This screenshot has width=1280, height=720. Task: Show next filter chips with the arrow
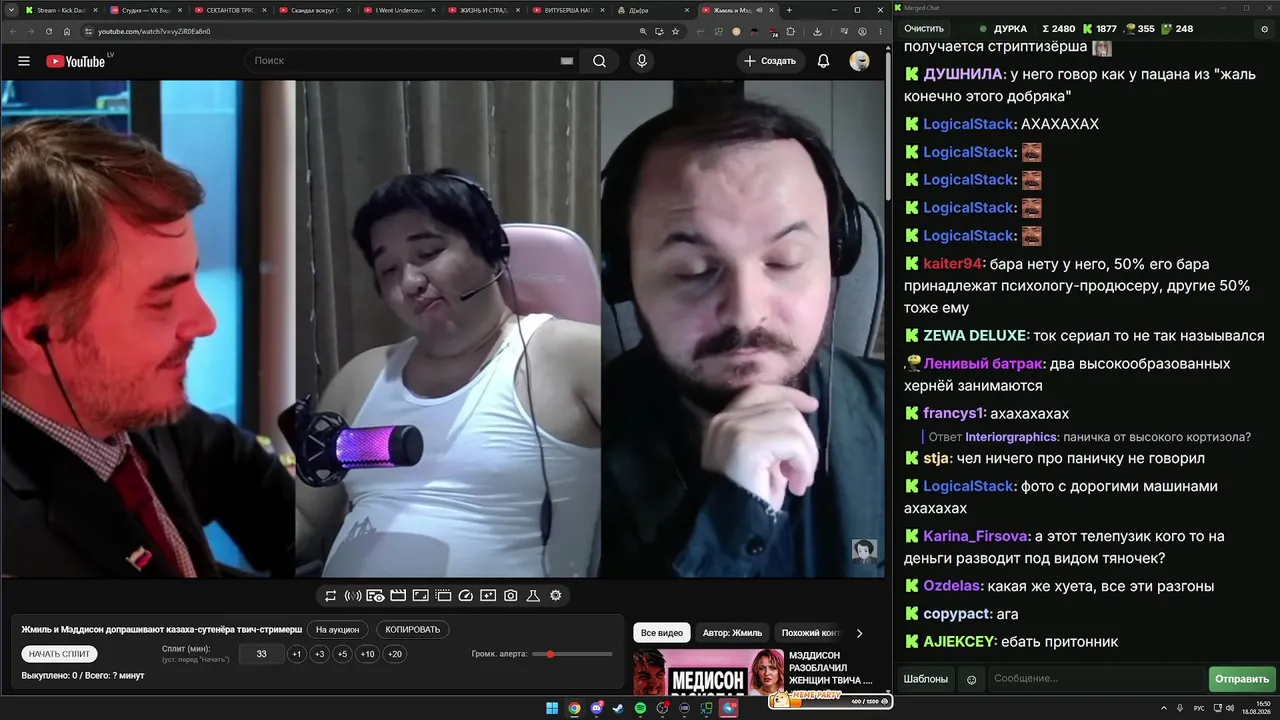859,633
